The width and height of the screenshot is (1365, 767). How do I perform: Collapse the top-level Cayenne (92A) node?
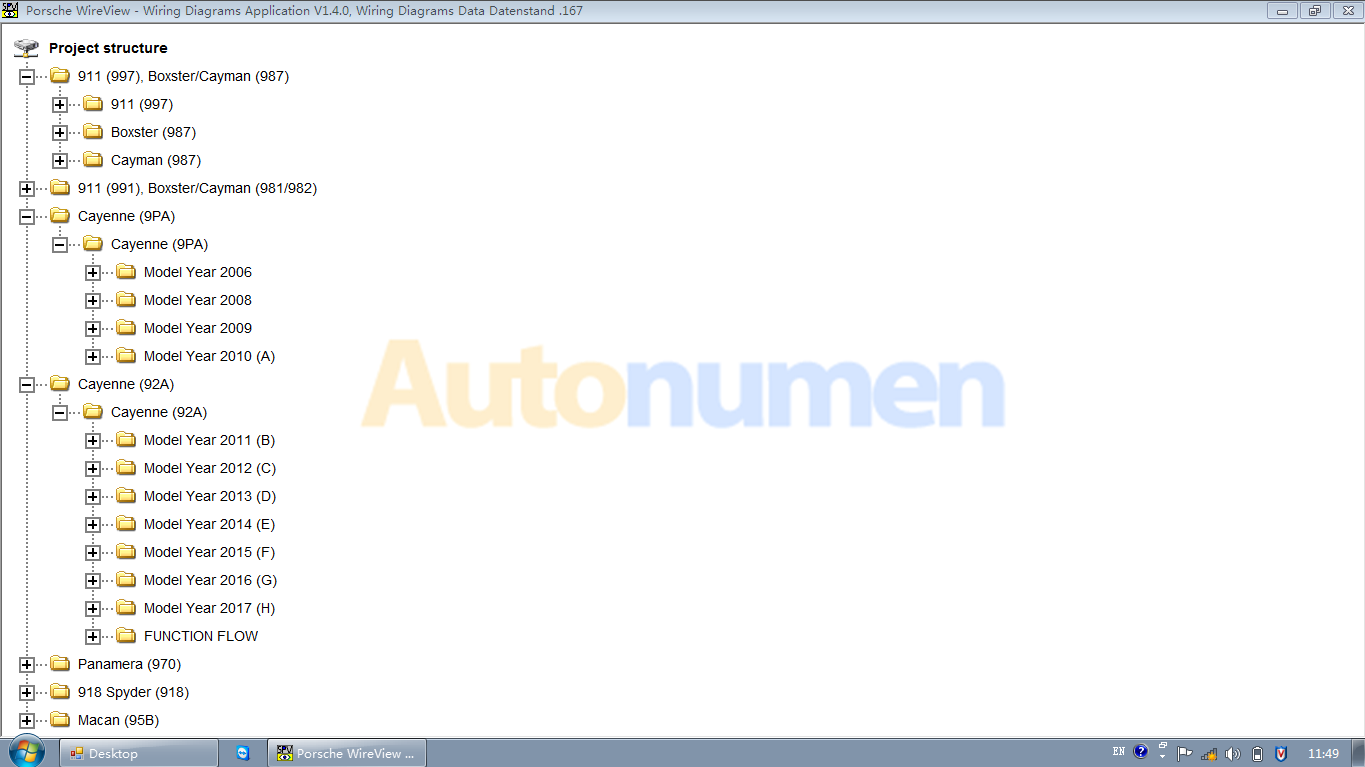tap(27, 384)
